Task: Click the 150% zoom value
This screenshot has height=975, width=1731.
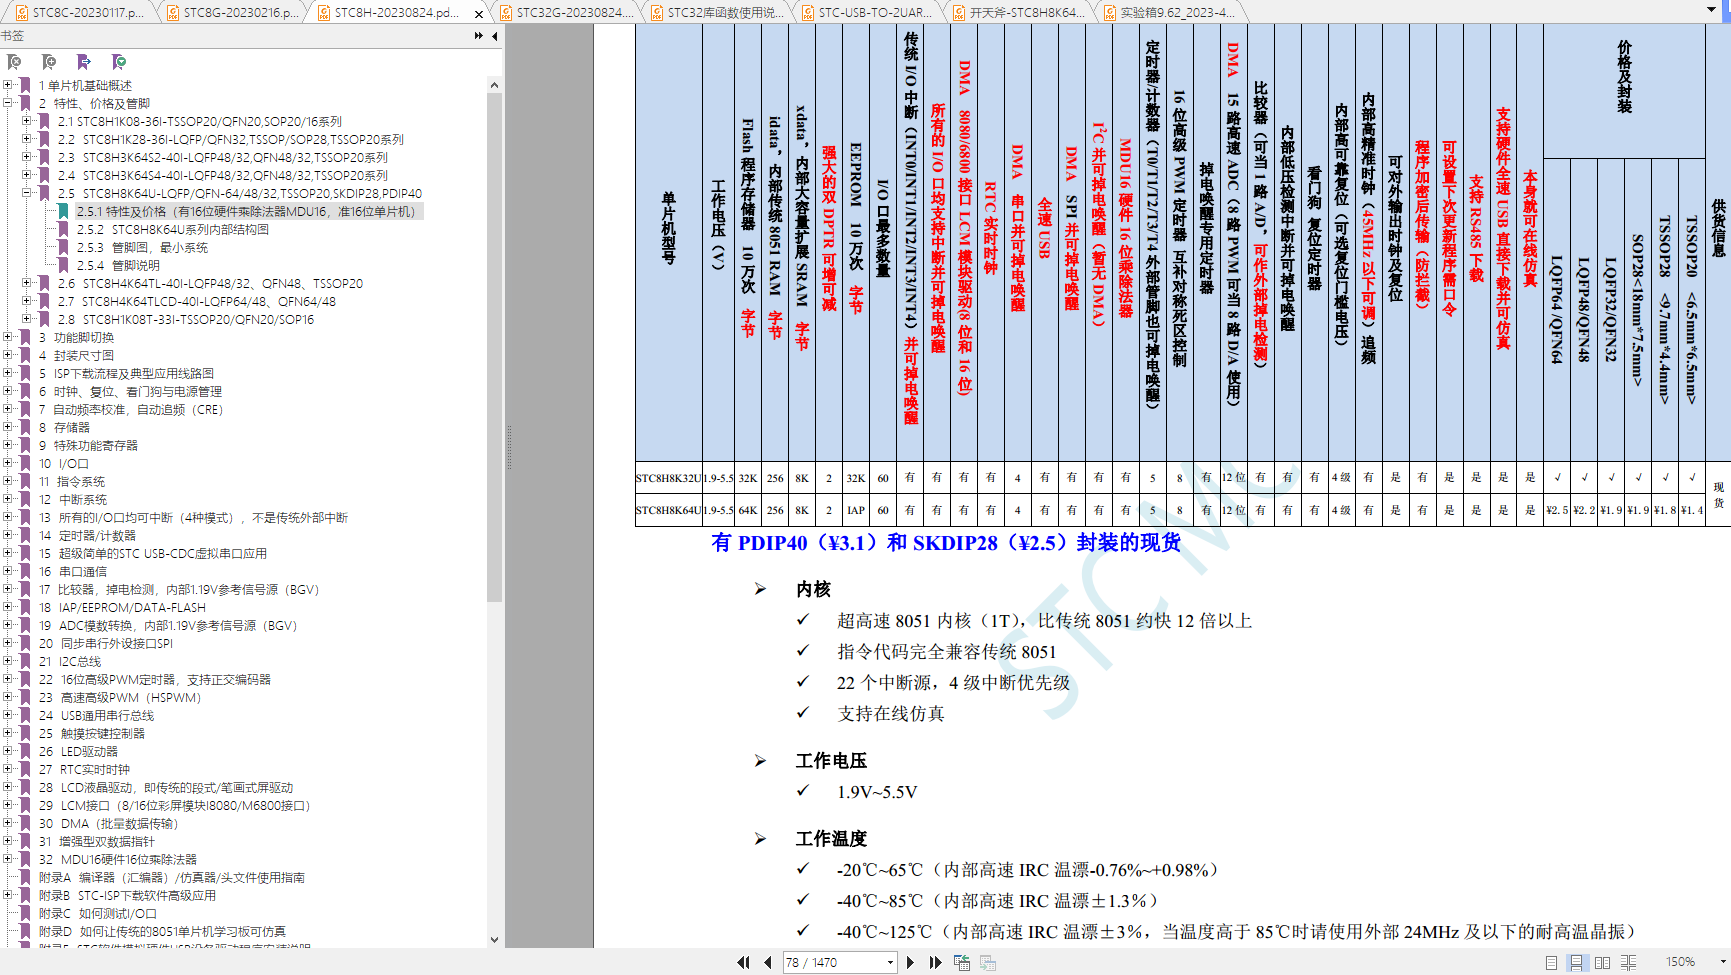Action: pyautogui.click(x=1680, y=962)
